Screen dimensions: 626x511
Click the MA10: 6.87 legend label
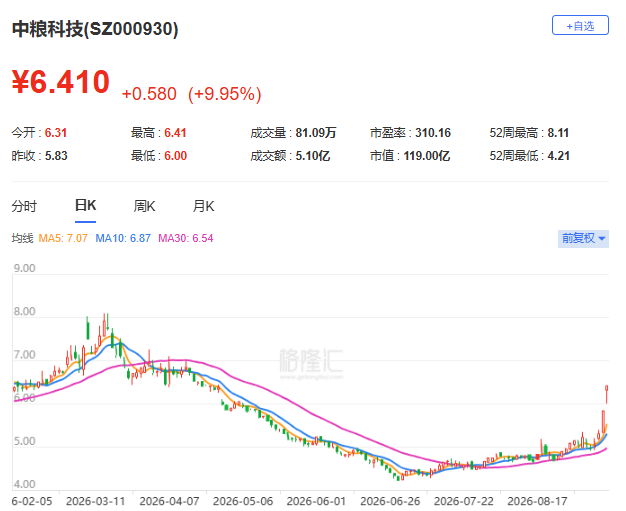pyautogui.click(x=123, y=238)
